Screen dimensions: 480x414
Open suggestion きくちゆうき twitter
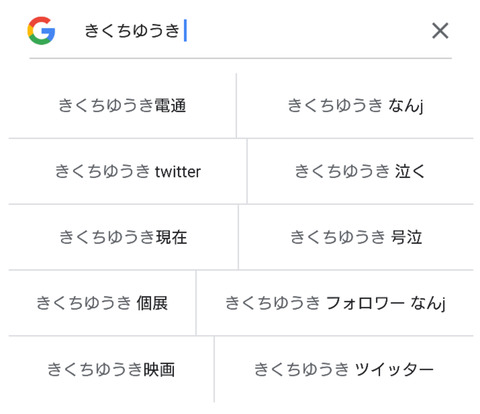click(128, 171)
